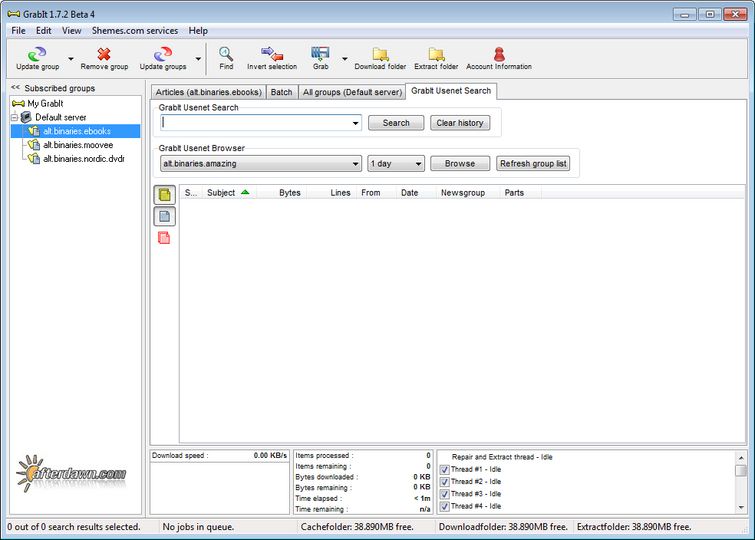
Task: Toggle Thread #2 checkbox
Action: pos(444,482)
